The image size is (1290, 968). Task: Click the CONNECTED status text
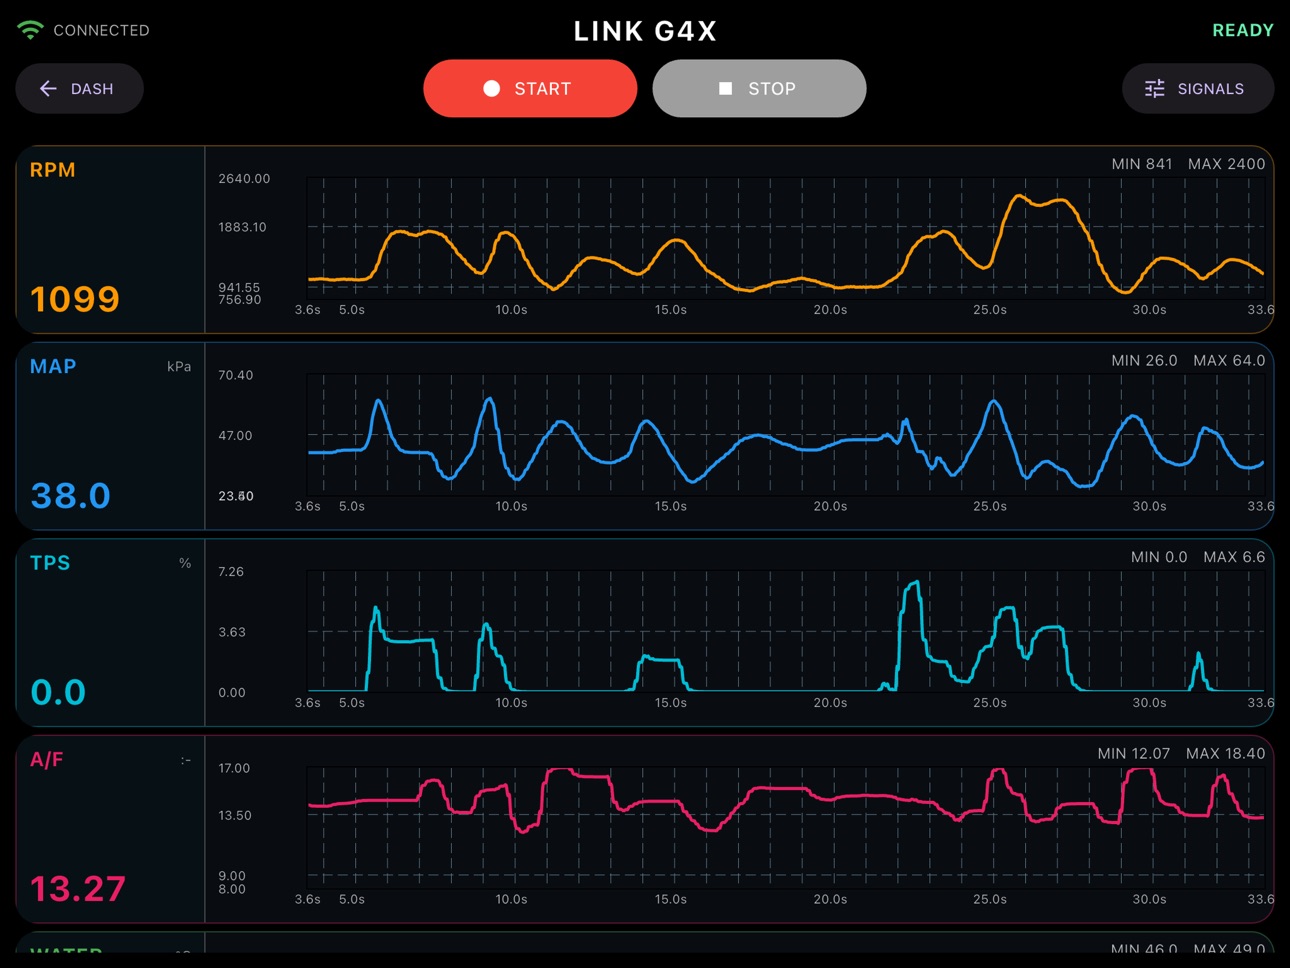pyautogui.click(x=101, y=30)
